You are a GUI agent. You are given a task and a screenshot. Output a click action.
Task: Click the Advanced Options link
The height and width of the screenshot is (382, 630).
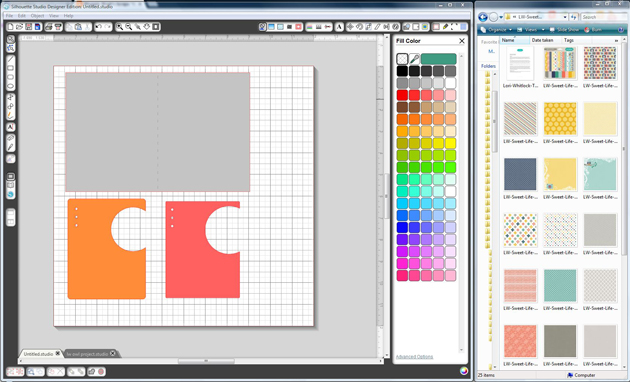click(x=414, y=357)
